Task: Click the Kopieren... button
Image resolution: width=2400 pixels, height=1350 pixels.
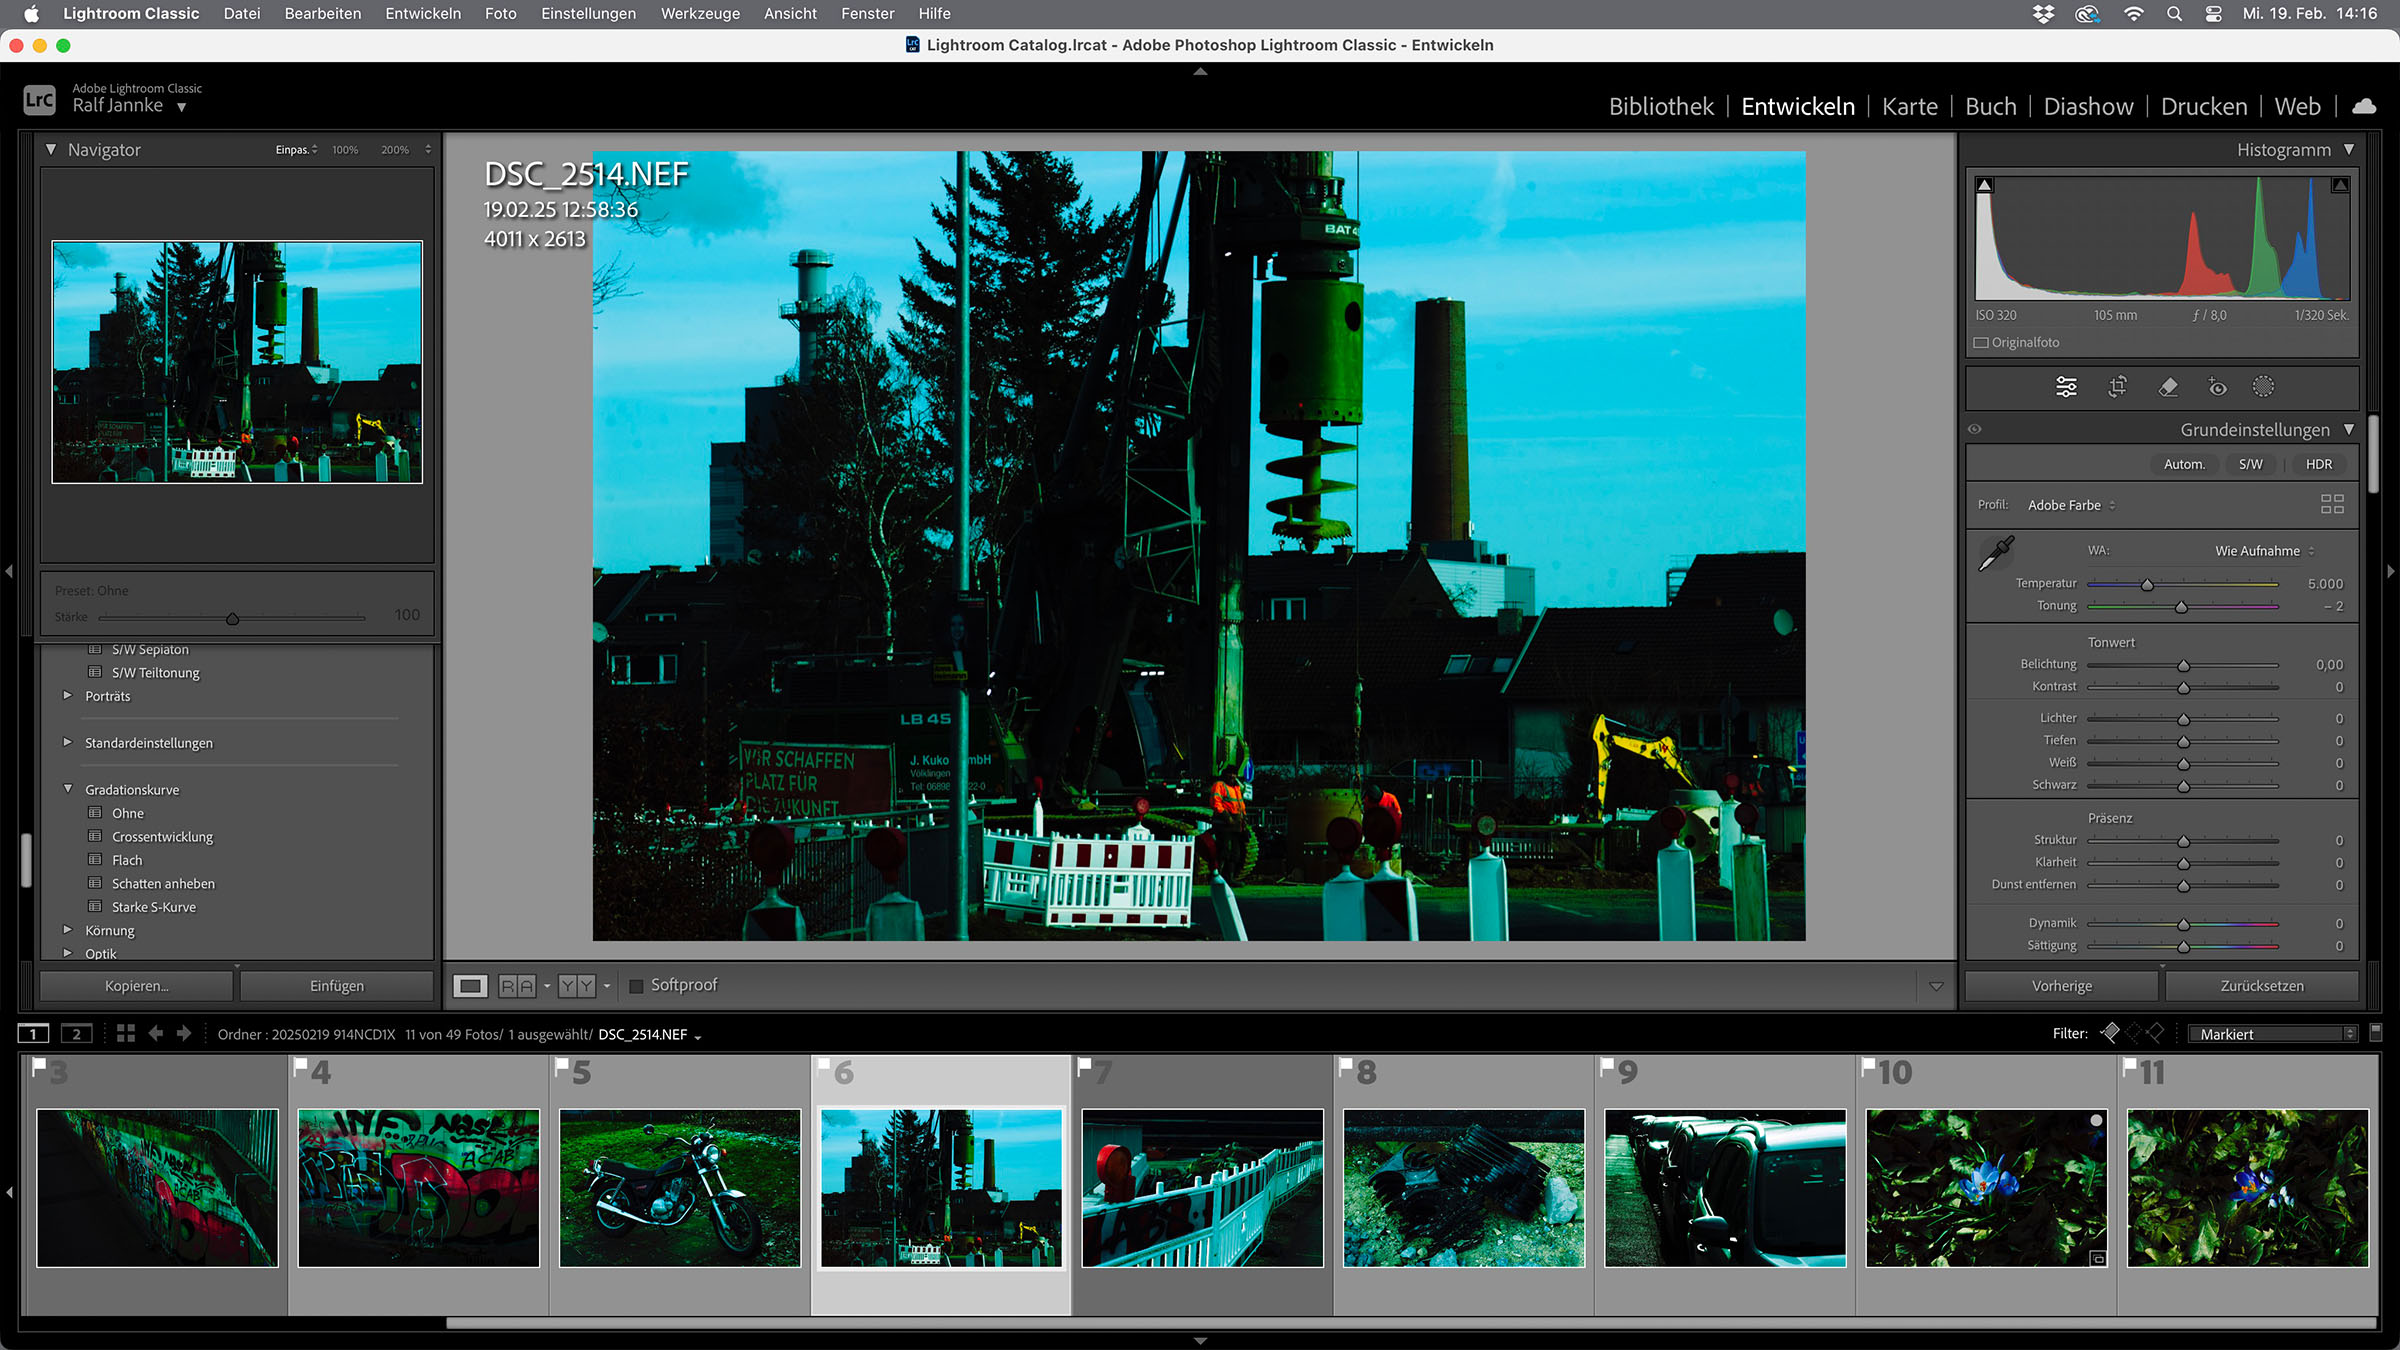Action: (x=136, y=986)
